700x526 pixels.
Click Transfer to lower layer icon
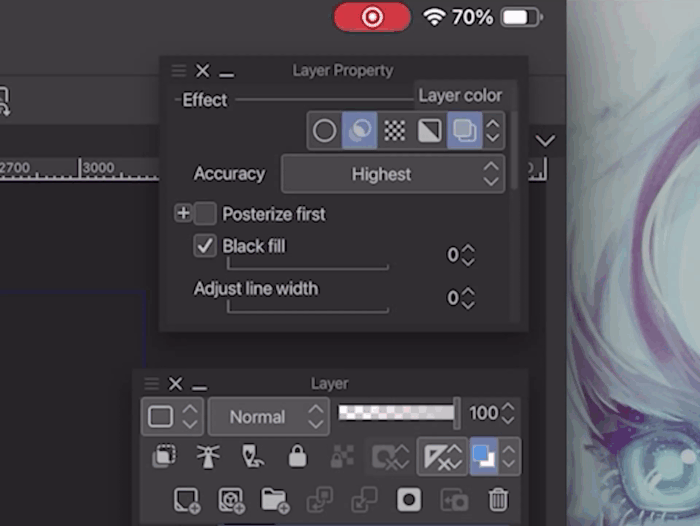(320, 500)
